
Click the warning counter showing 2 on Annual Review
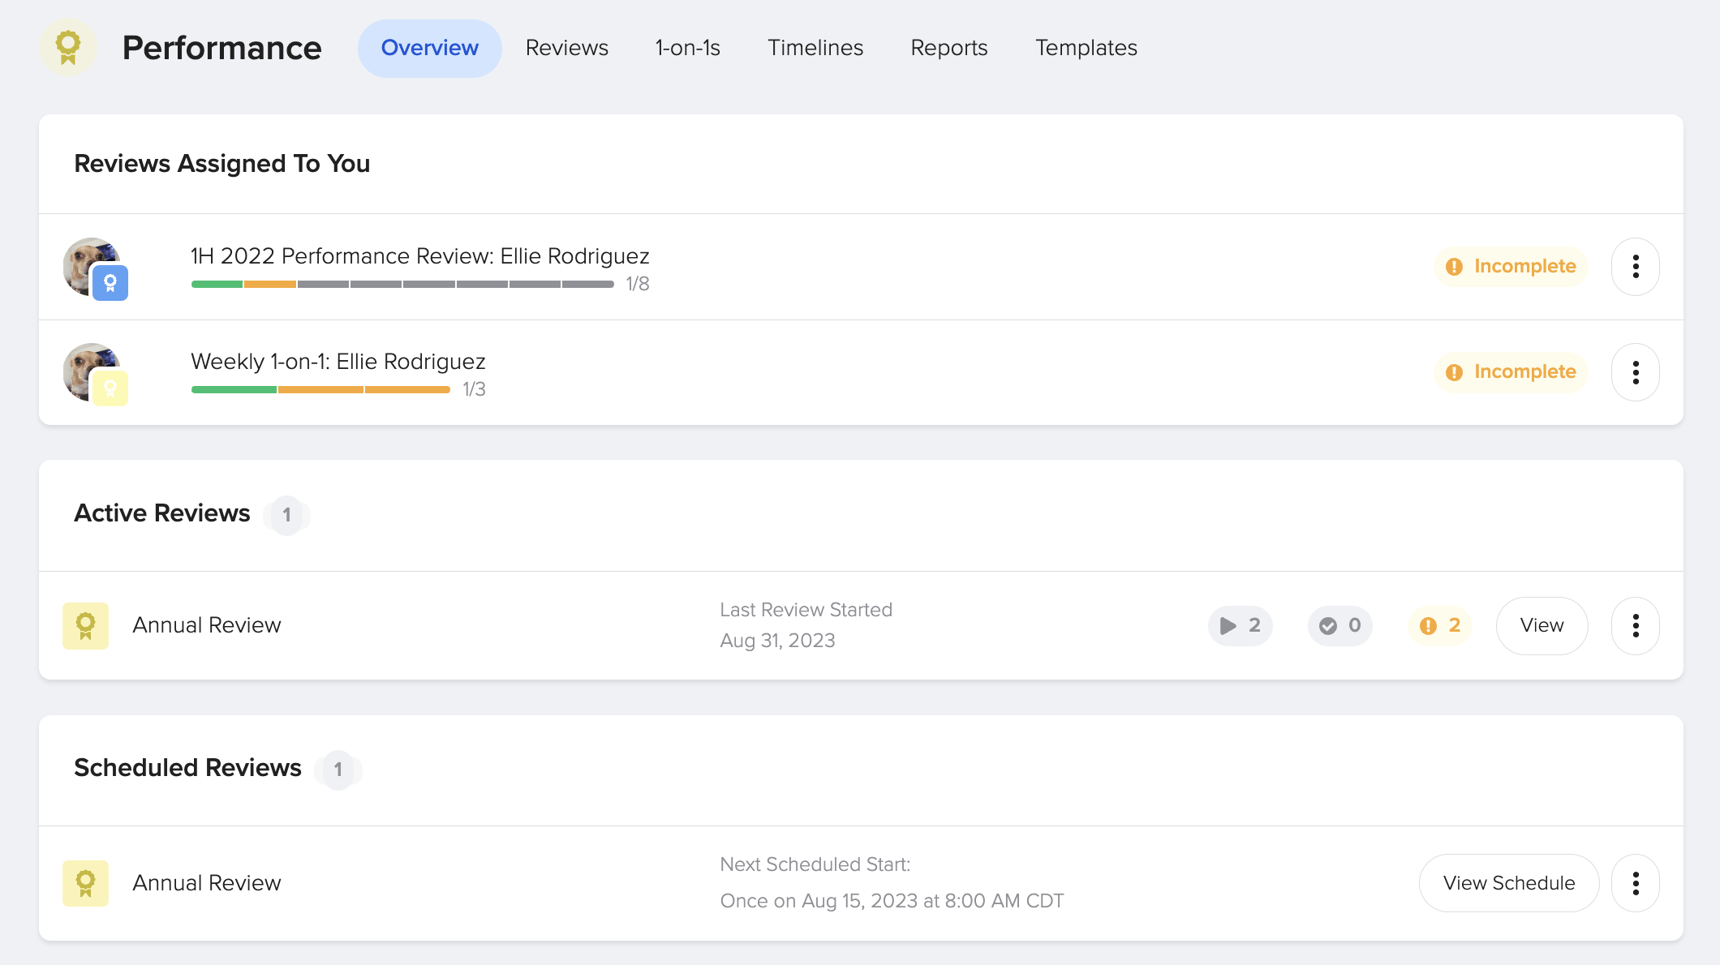click(1440, 626)
